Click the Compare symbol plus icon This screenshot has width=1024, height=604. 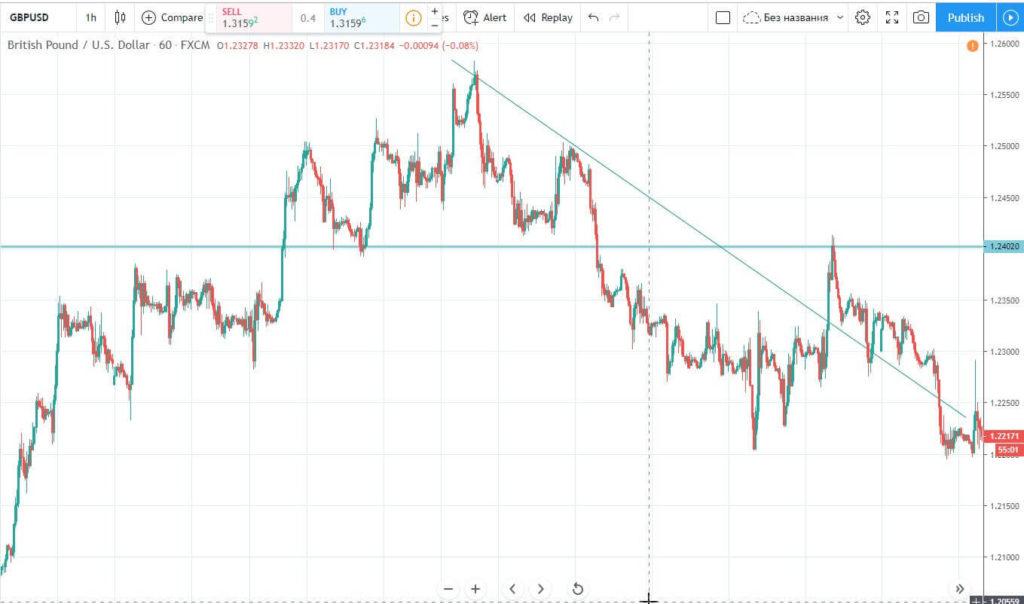click(149, 17)
